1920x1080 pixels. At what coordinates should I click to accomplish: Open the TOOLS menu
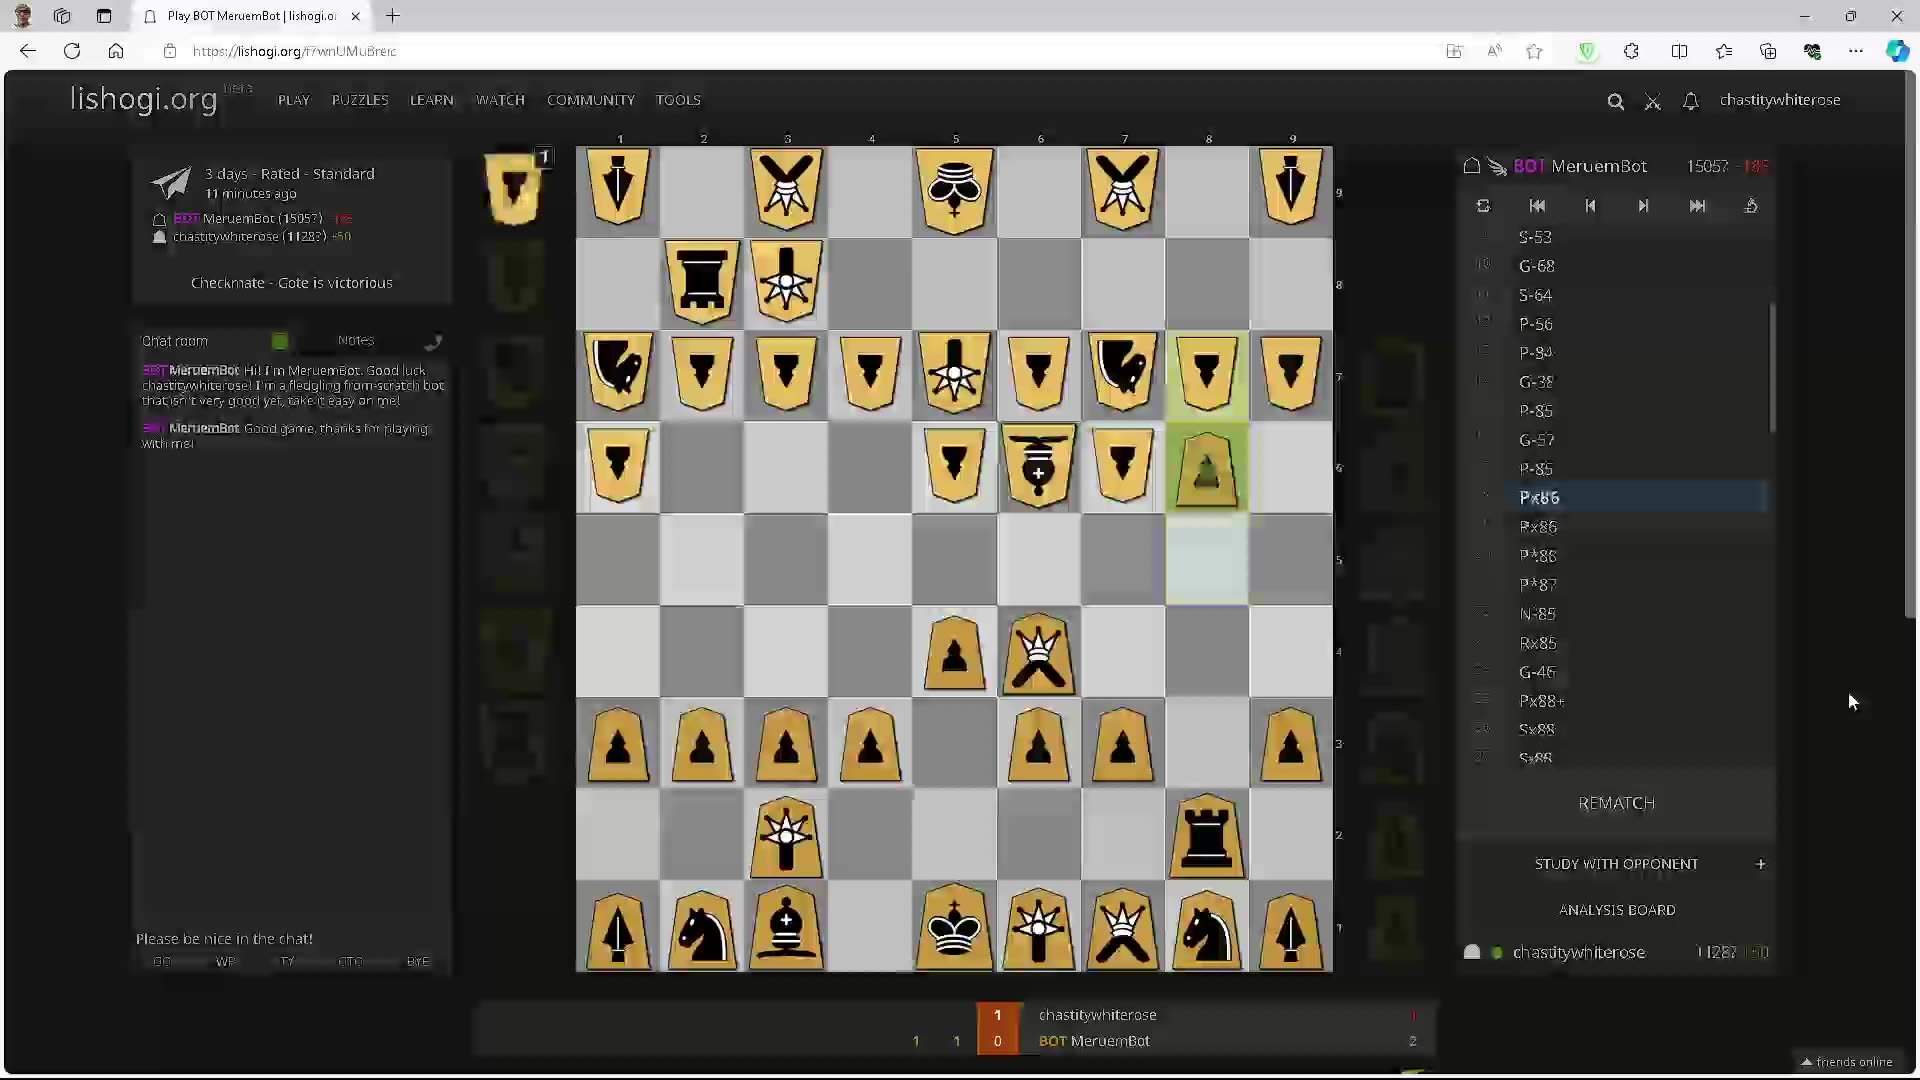click(679, 100)
